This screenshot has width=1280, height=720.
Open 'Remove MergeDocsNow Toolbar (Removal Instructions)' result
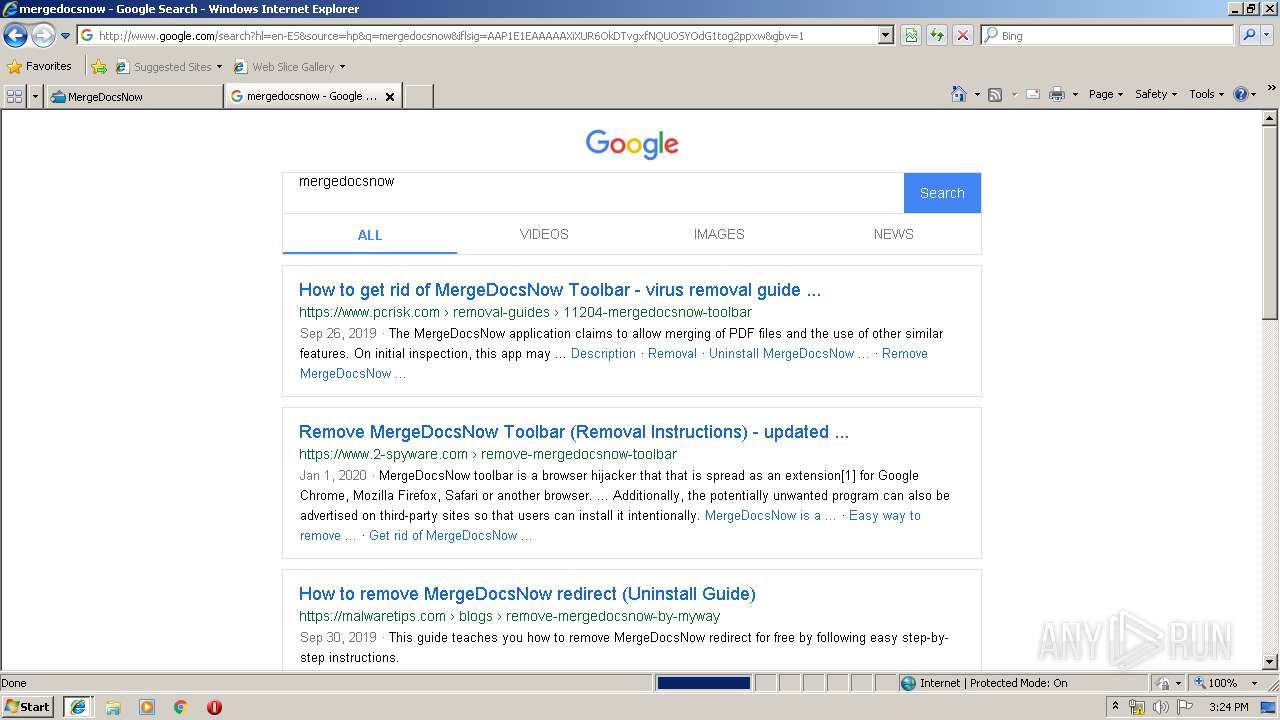pyautogui.click(x=574, y=432)
